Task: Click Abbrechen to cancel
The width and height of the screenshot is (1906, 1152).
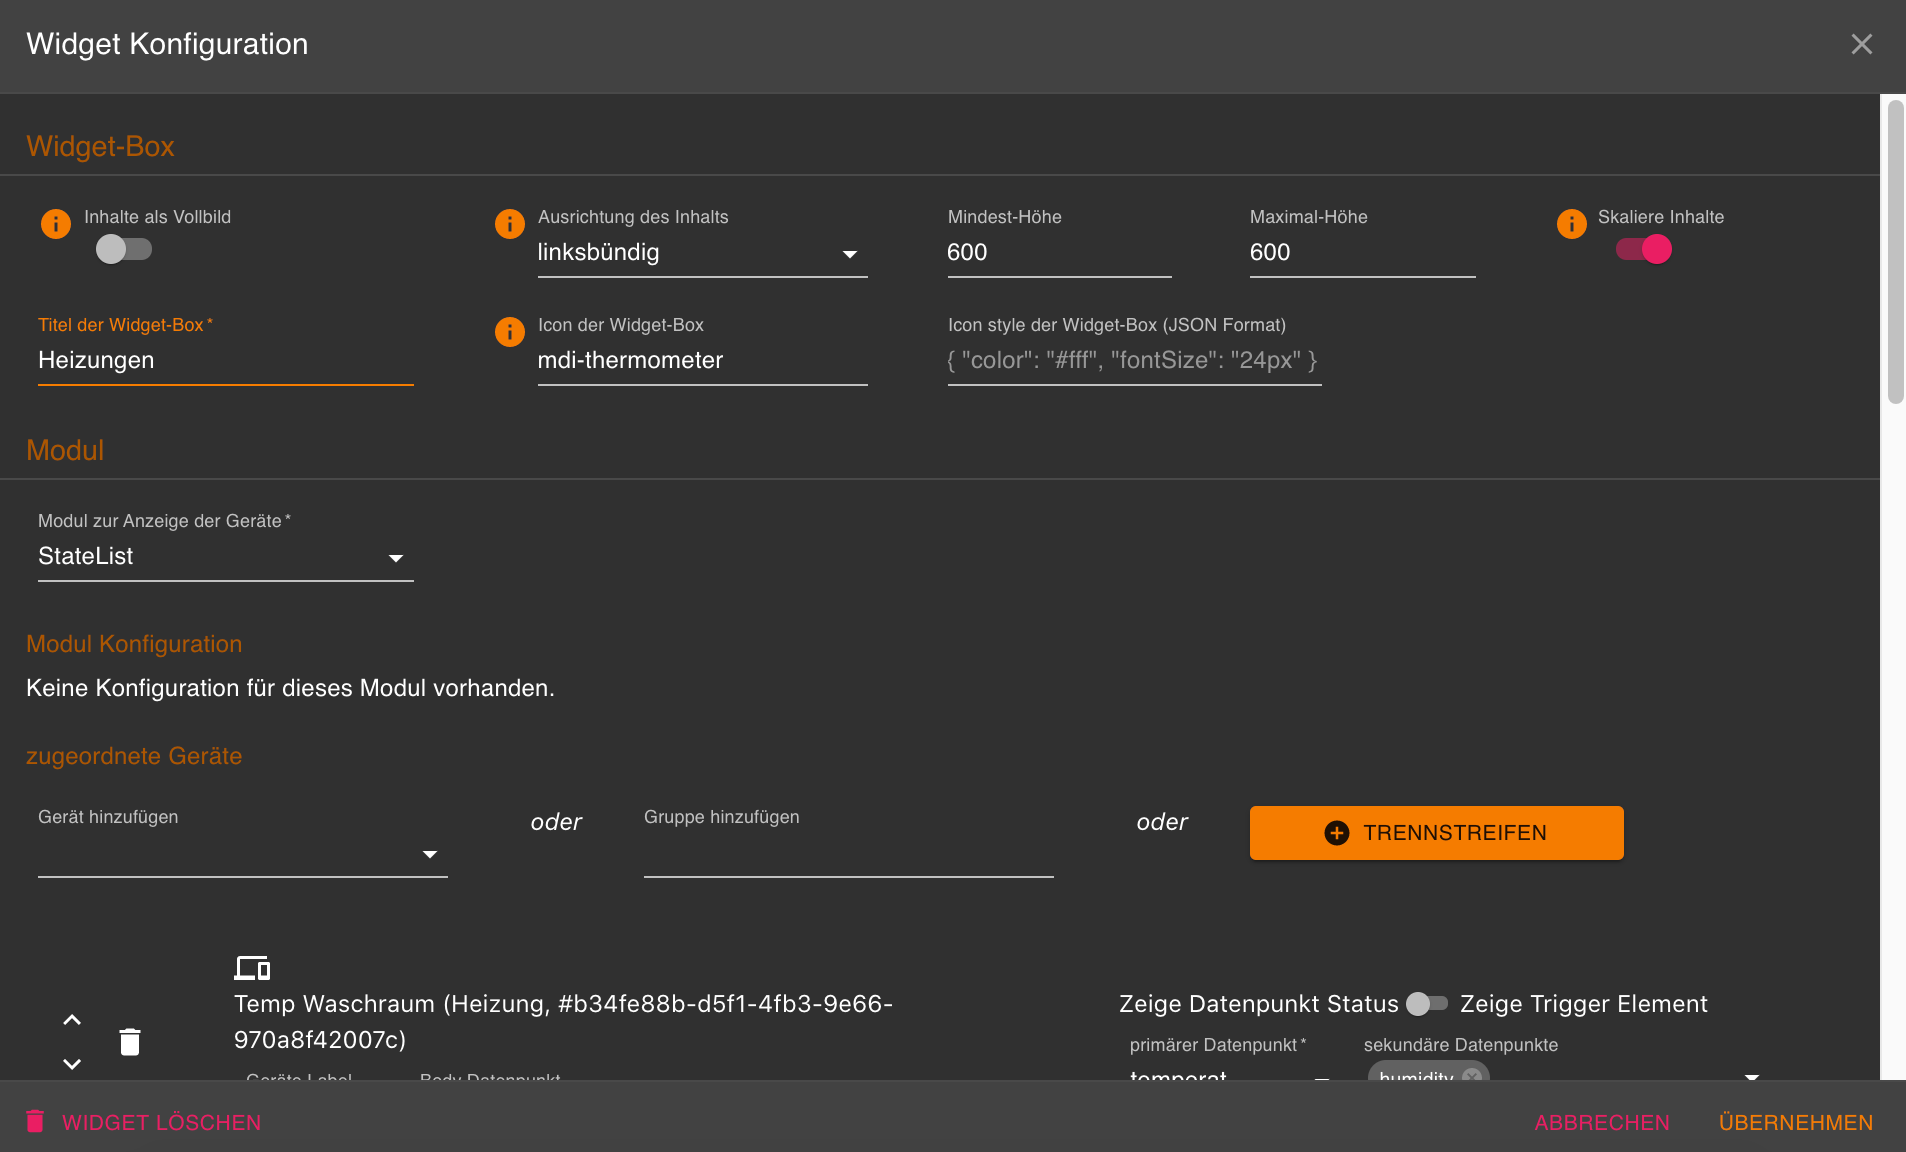Action: pyautogui.click(x=1602, y=1122)
